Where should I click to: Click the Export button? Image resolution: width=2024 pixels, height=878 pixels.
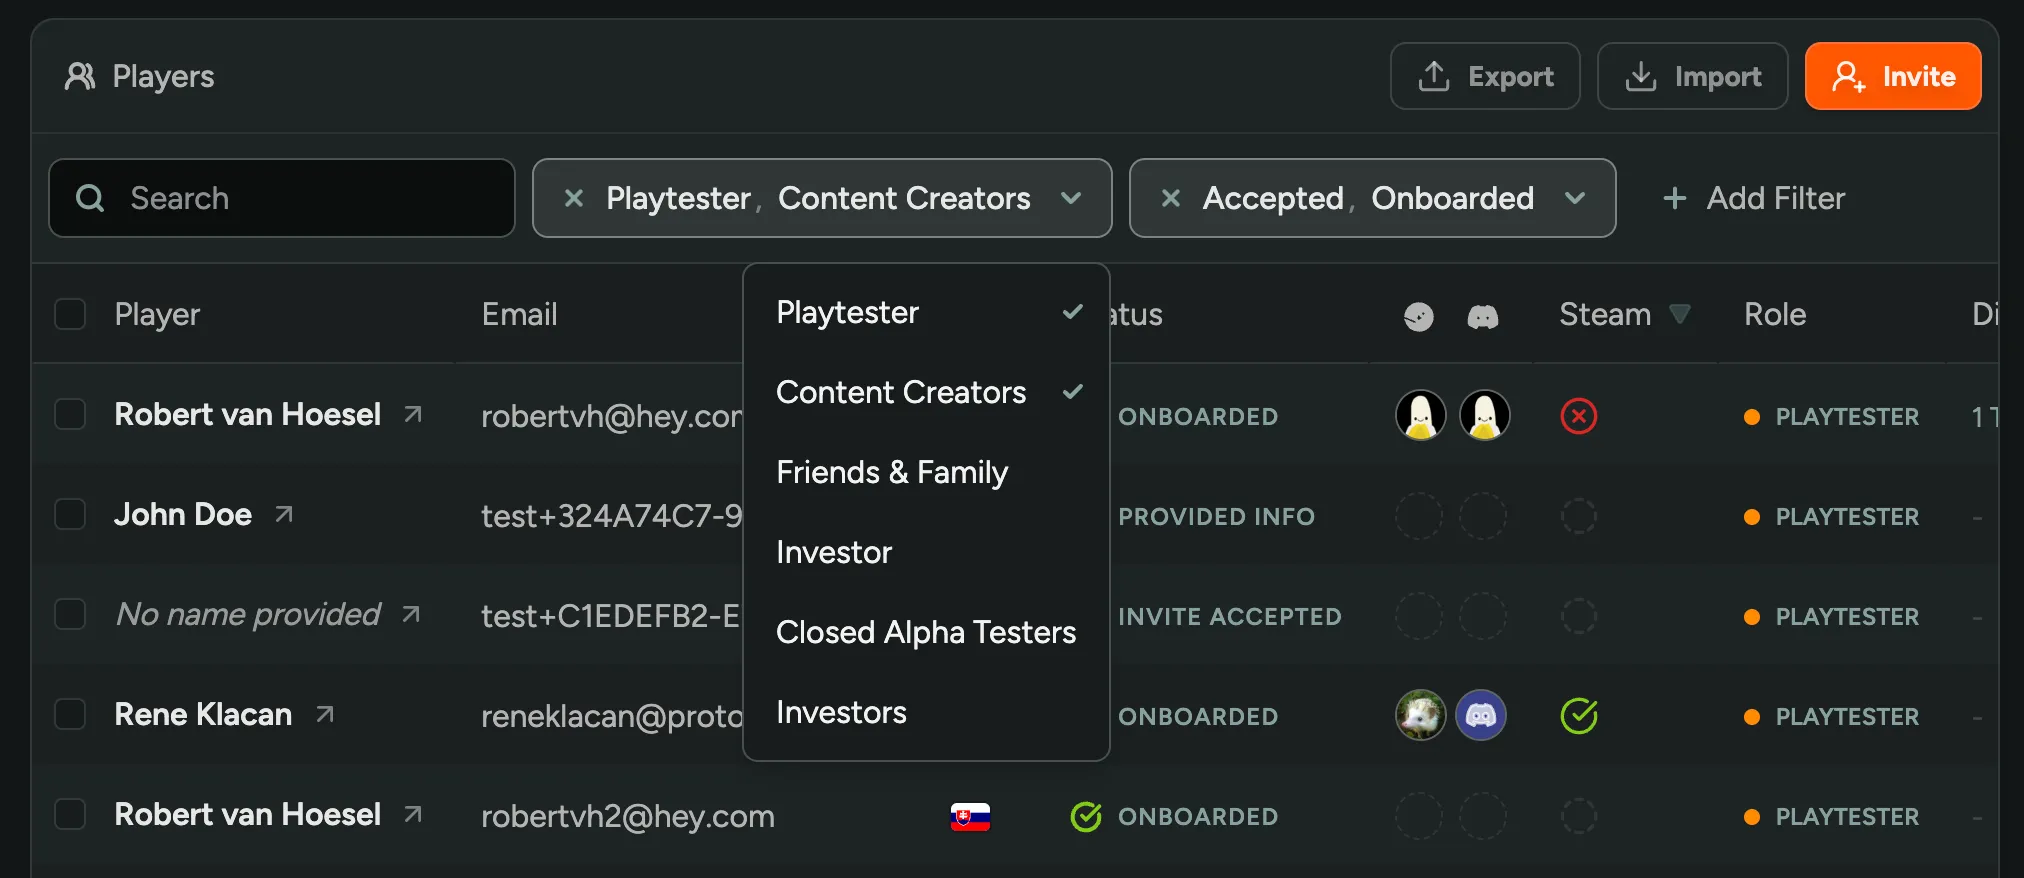tap(1485, 76)
